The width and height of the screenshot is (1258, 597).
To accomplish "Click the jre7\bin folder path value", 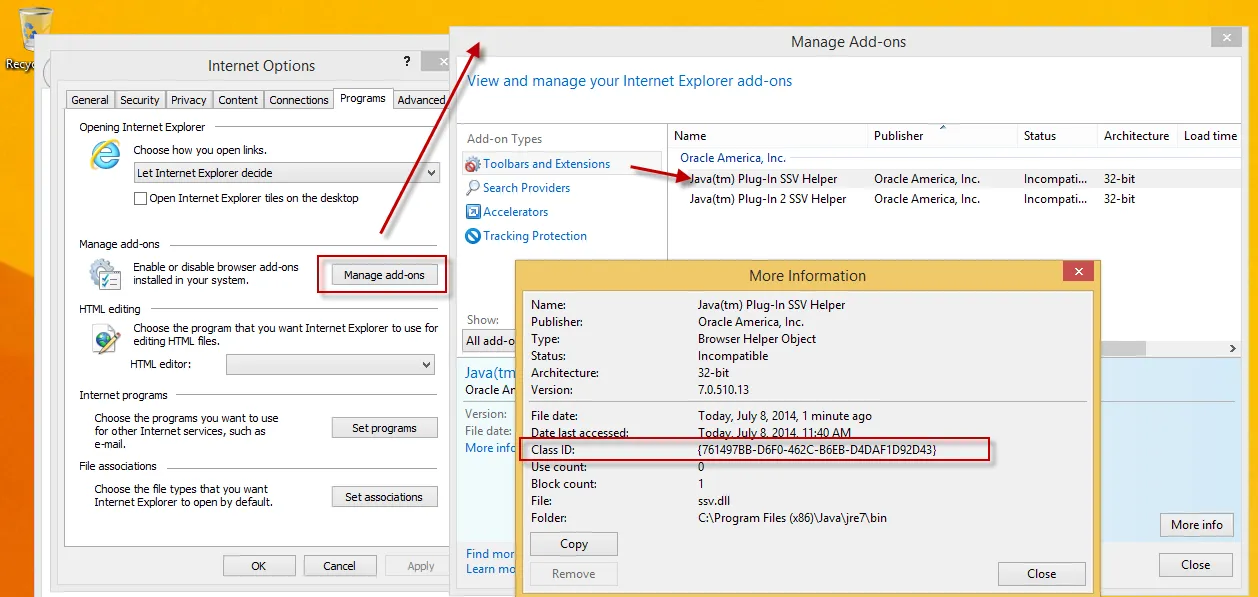I will tap(792, 518).
